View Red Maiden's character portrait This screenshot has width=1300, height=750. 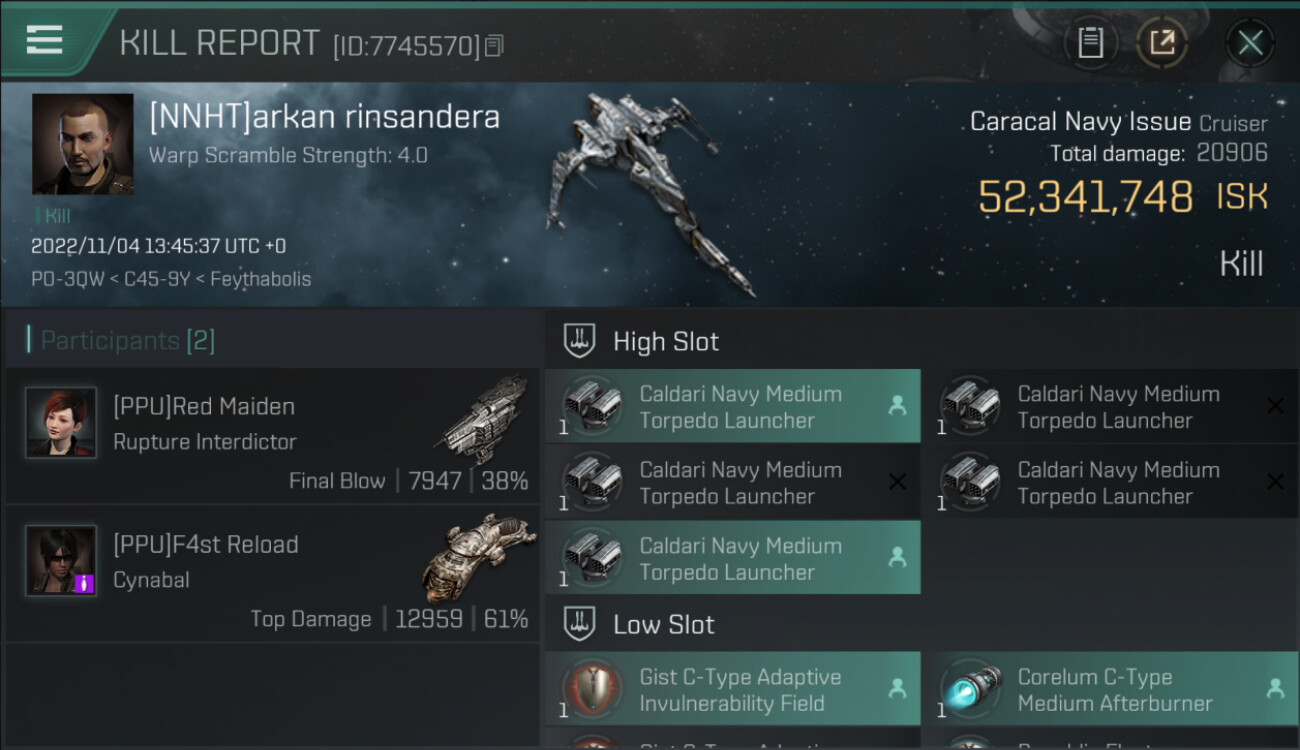[x=61, y=422]
